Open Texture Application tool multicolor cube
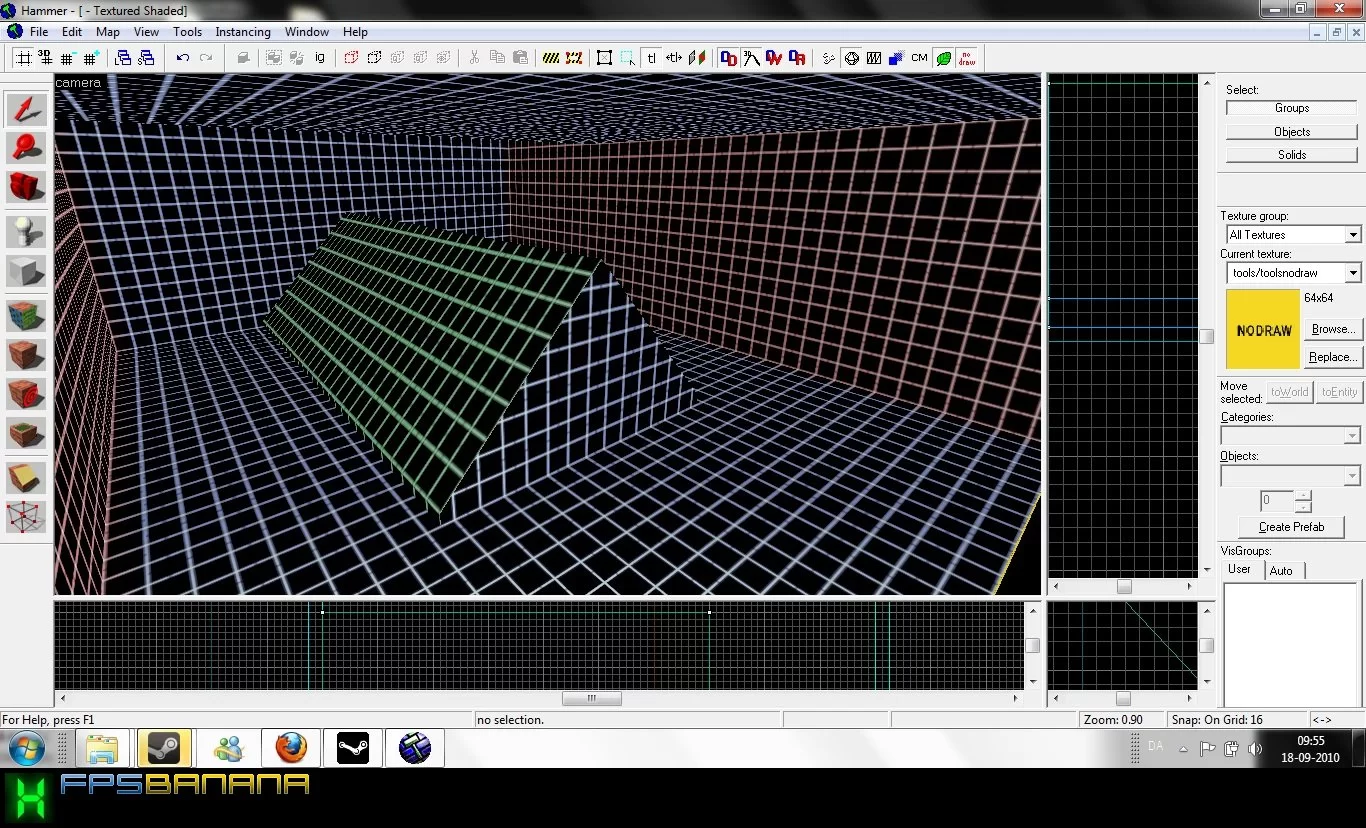 [x=26, y=316]
